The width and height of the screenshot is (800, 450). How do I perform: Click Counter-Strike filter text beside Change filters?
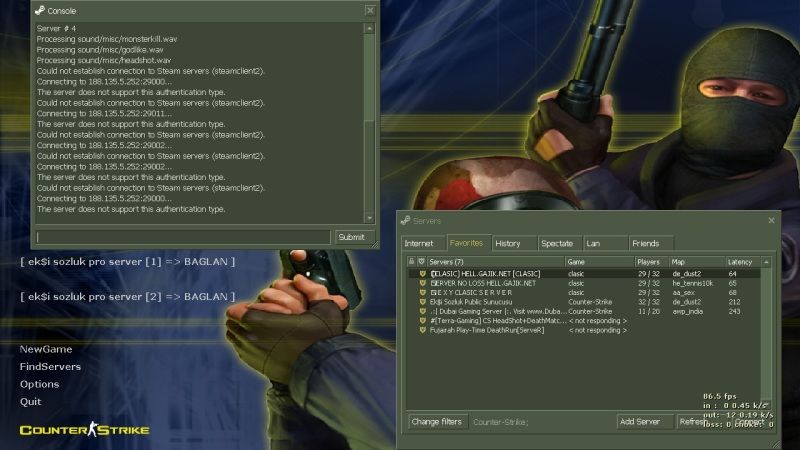point(501,422)
